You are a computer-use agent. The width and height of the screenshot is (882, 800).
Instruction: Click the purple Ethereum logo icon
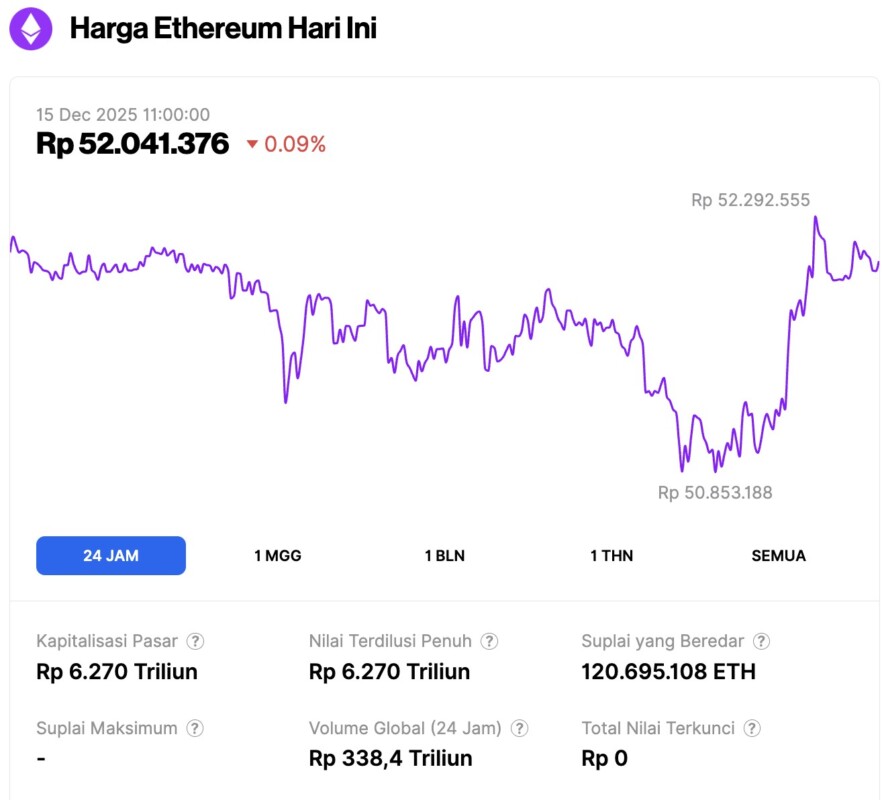32,29
